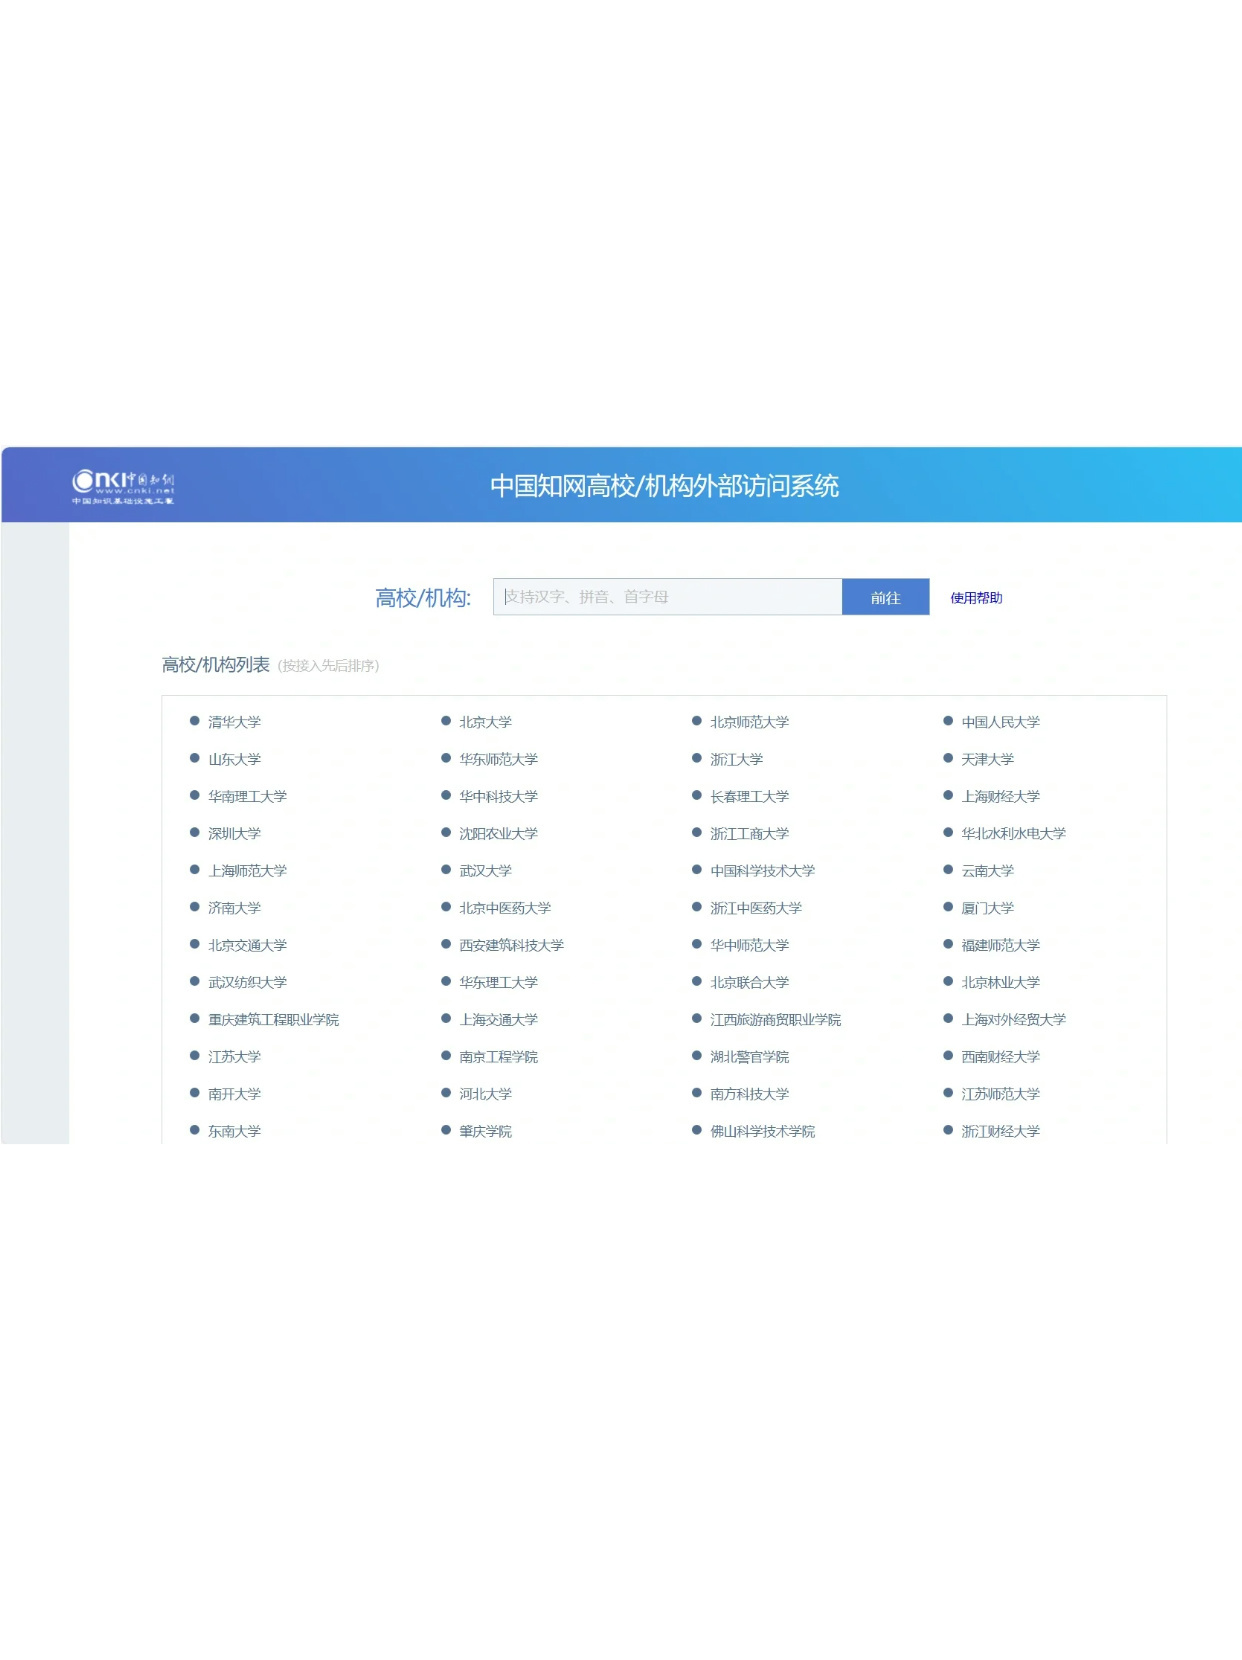Choose 上海交通大学 link

point(498,1020)
